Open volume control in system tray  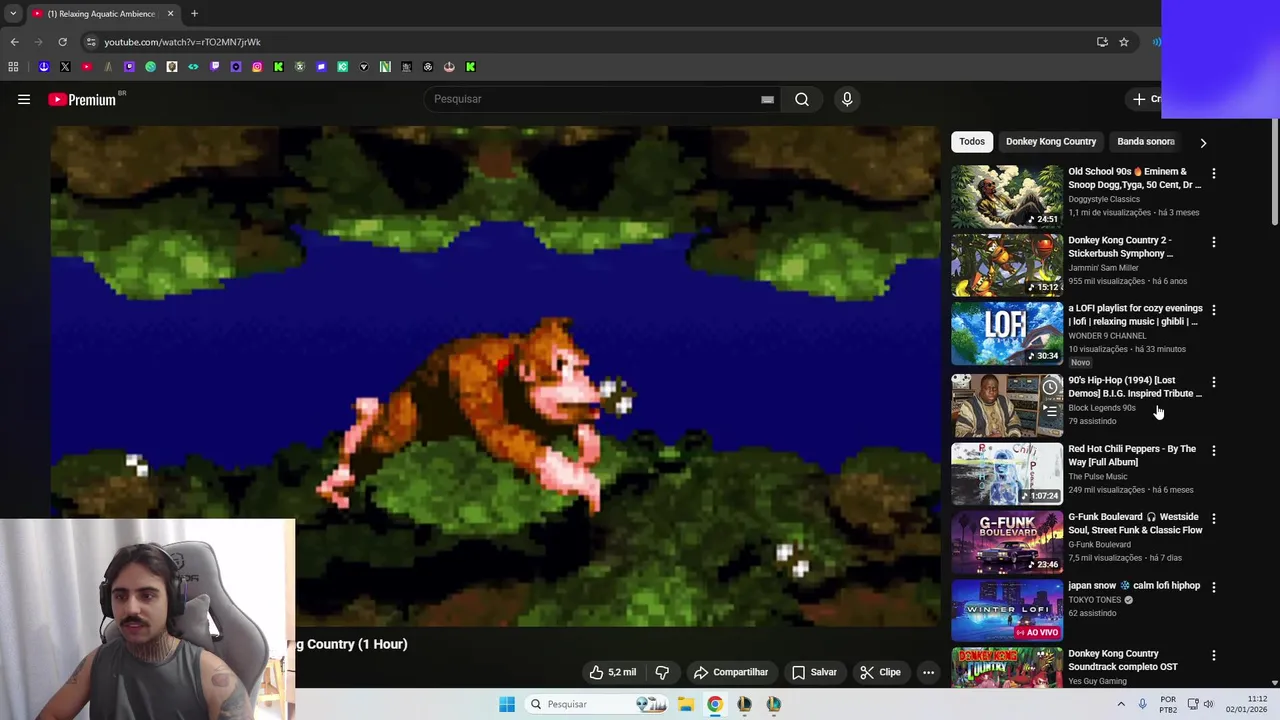(x=1208, y=704)
